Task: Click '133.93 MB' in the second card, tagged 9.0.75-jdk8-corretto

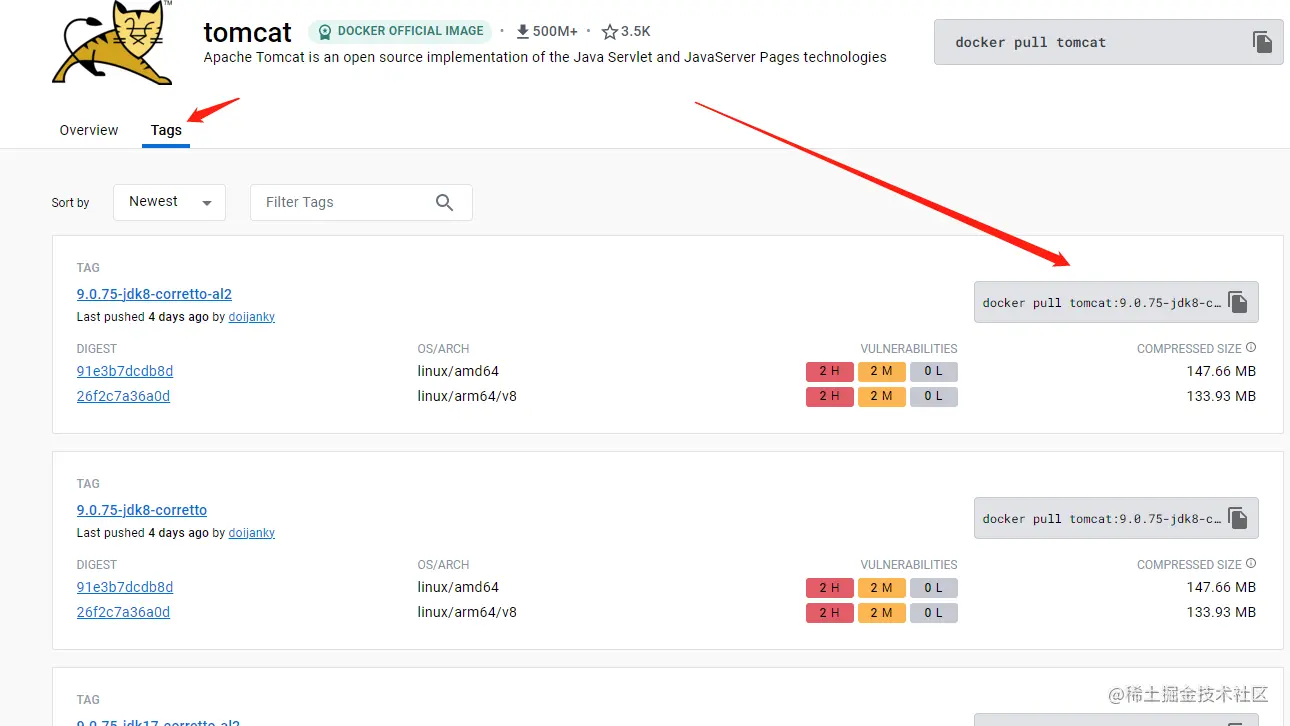Action: pyautogui.click(x=1221, y=612)
